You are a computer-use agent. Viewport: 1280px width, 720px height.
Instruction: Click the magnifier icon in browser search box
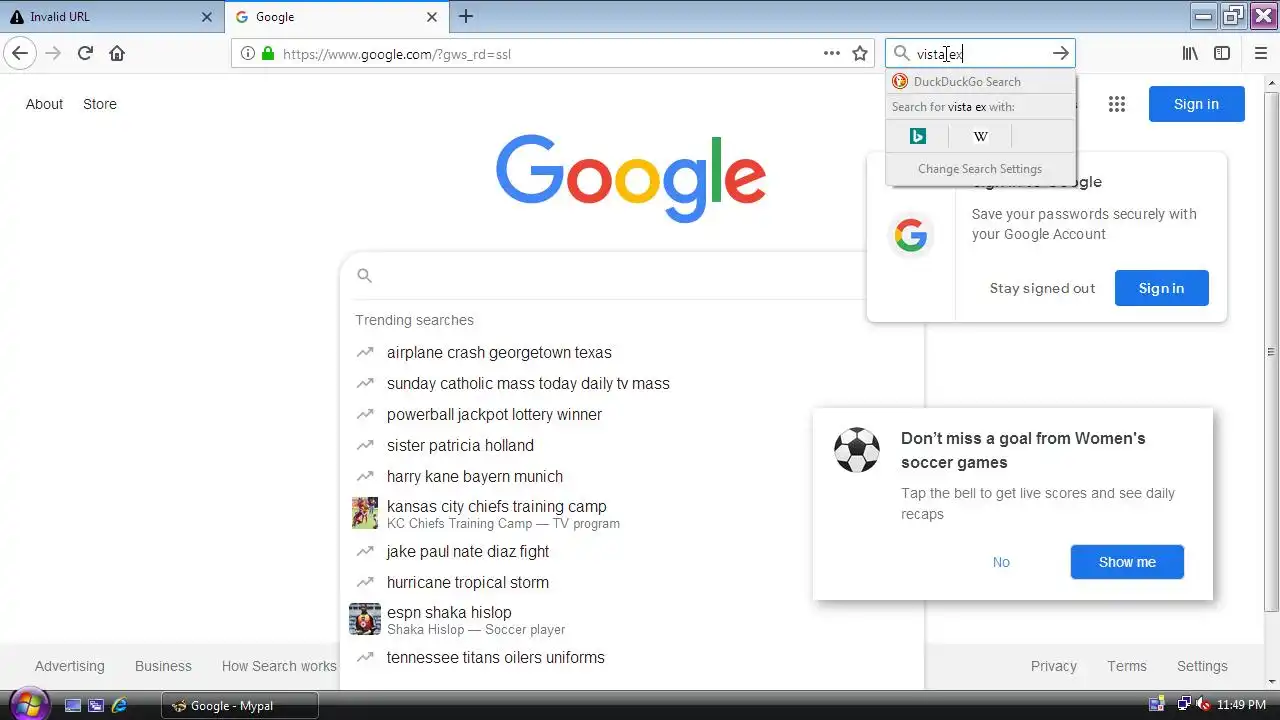coord(901,53)
